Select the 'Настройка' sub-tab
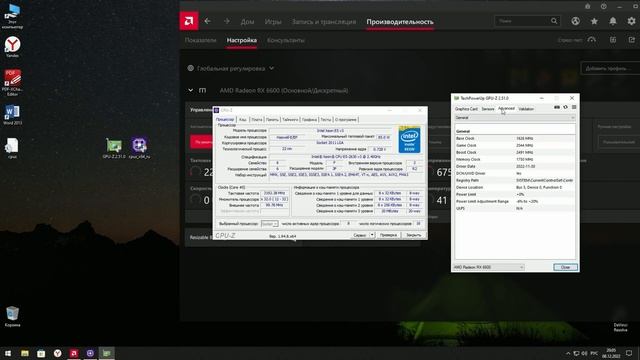Viewport: 640px width, 360px height. point(242,40)
